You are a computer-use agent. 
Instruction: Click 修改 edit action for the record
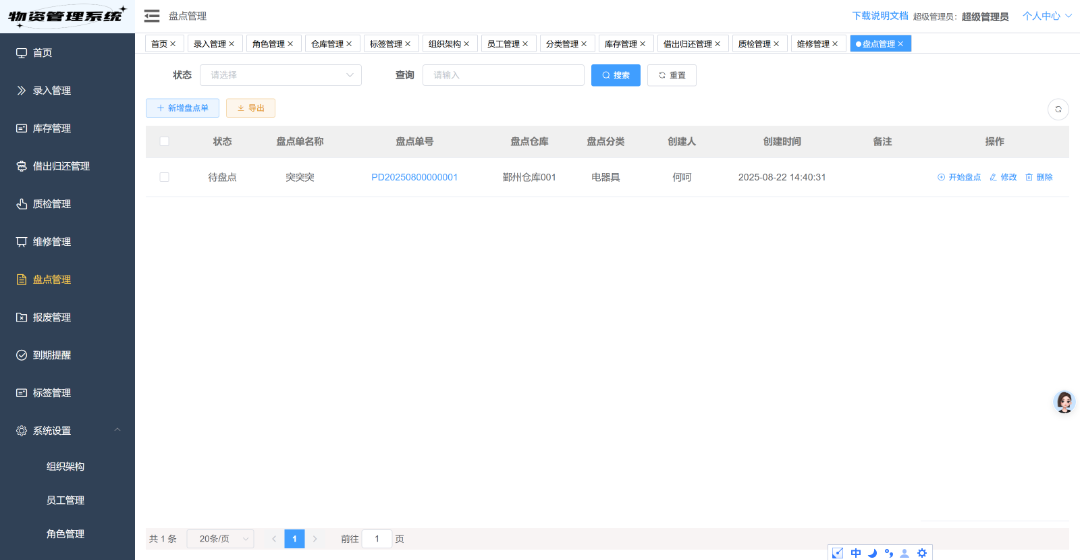tap(1003, 177)
